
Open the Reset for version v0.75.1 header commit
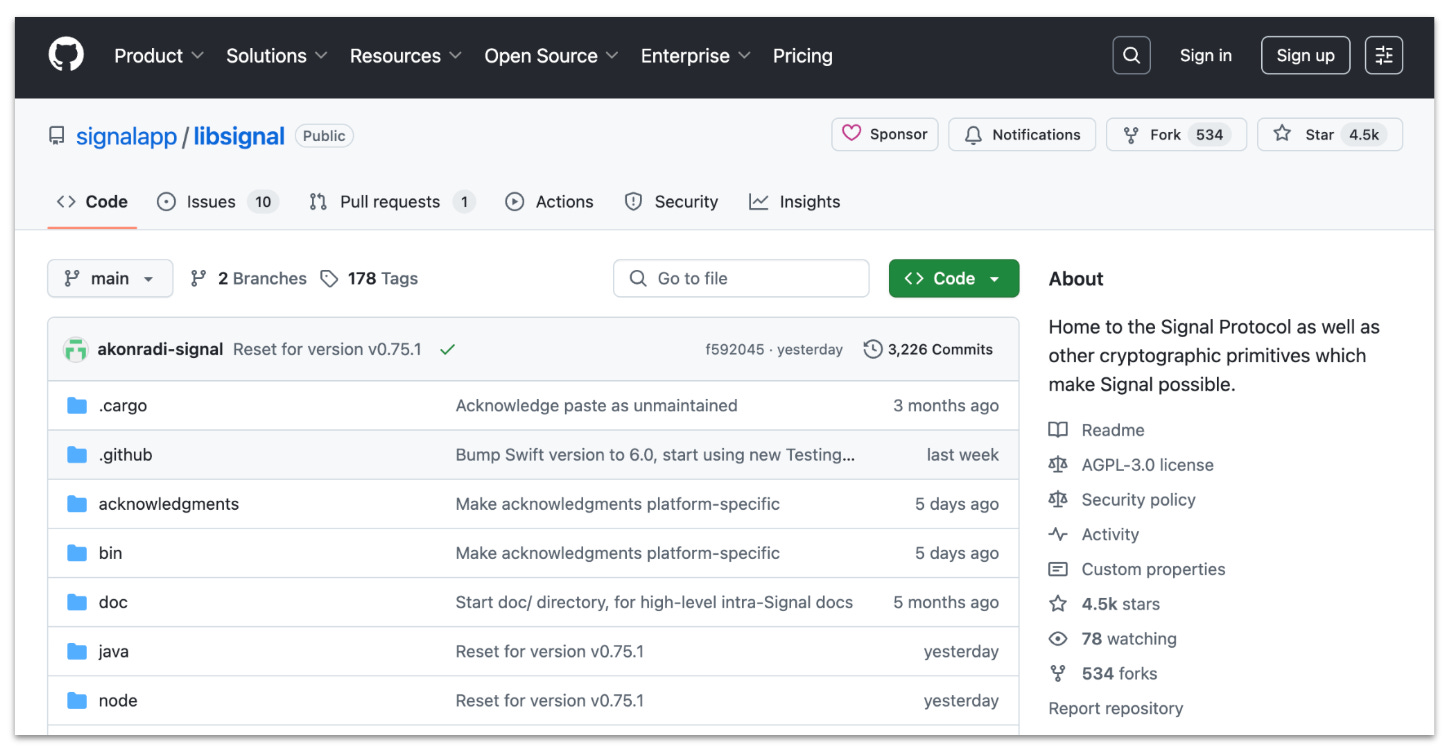[327, 350]
